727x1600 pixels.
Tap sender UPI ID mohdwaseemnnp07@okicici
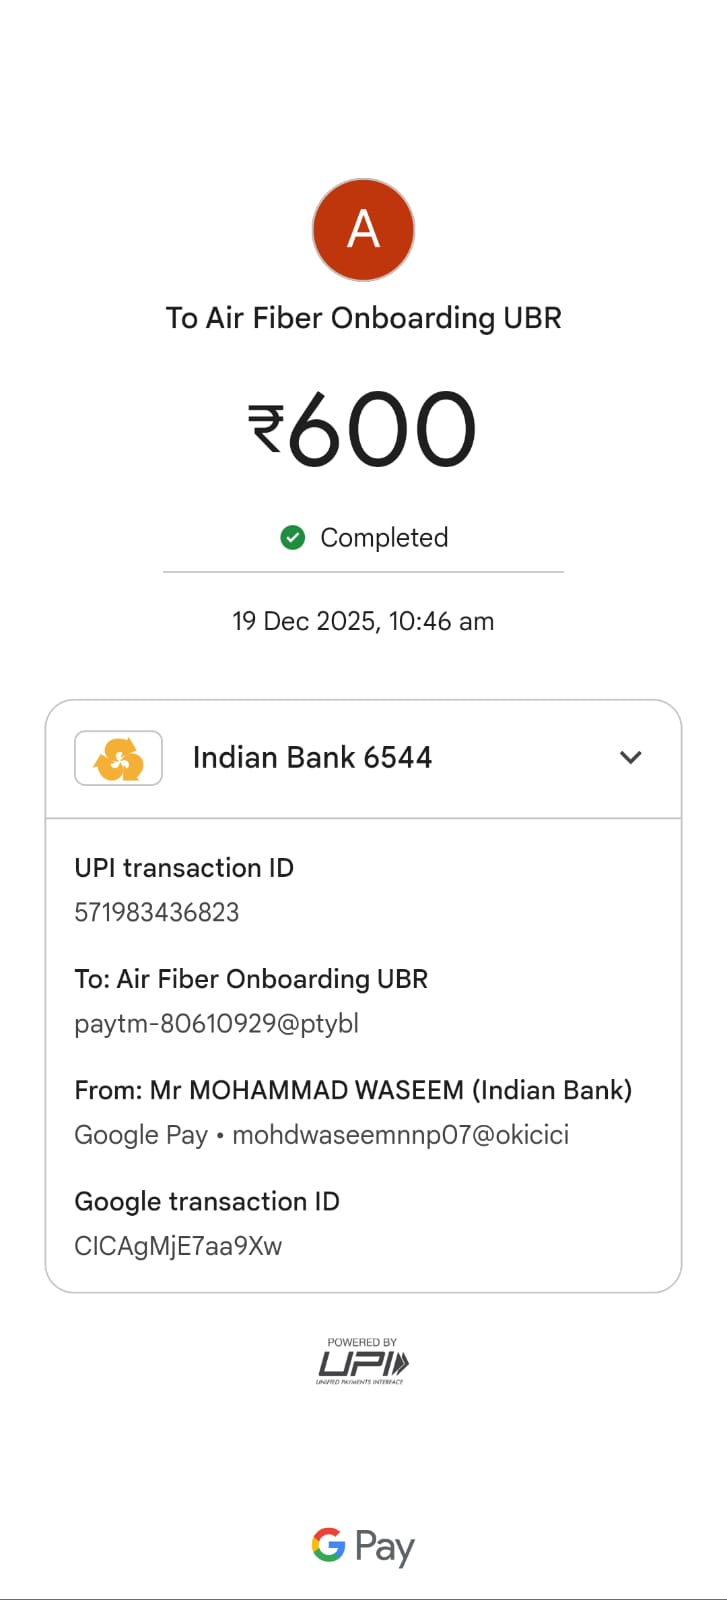click(400, 1135)
